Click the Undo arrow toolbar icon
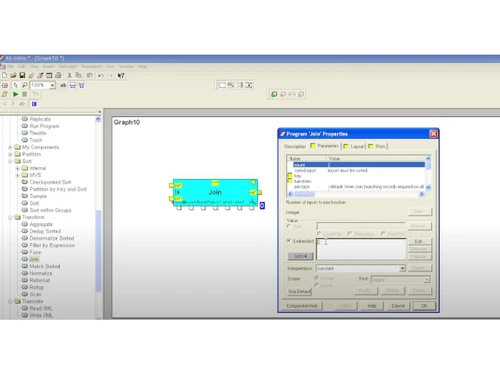The height and width of the screenshot is (375, 500). pos(101,76)
